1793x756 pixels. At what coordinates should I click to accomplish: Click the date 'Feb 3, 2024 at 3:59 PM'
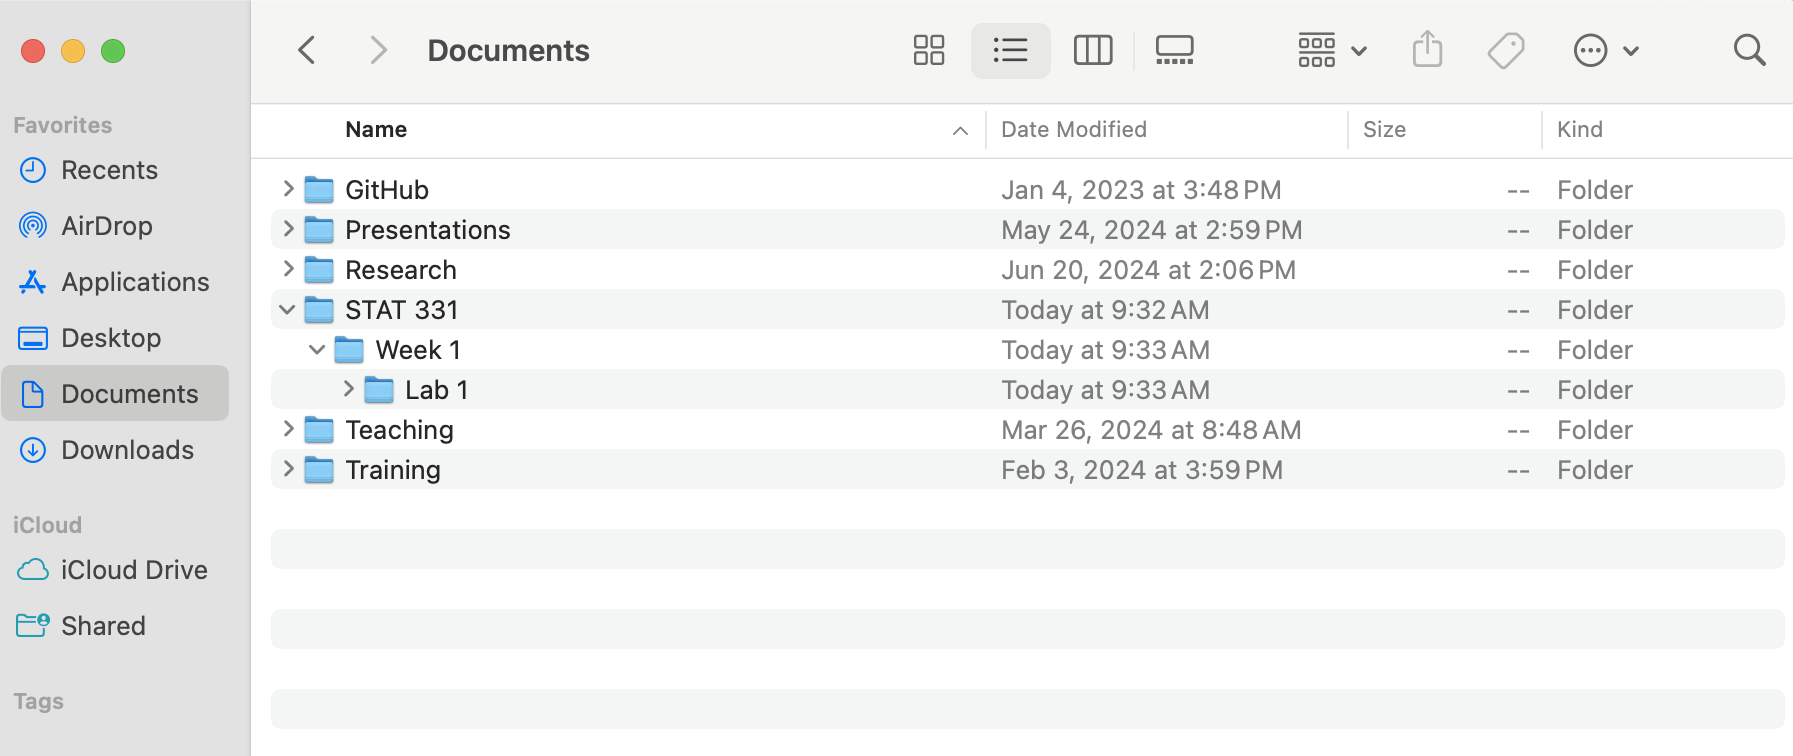tap(1142, 470)
